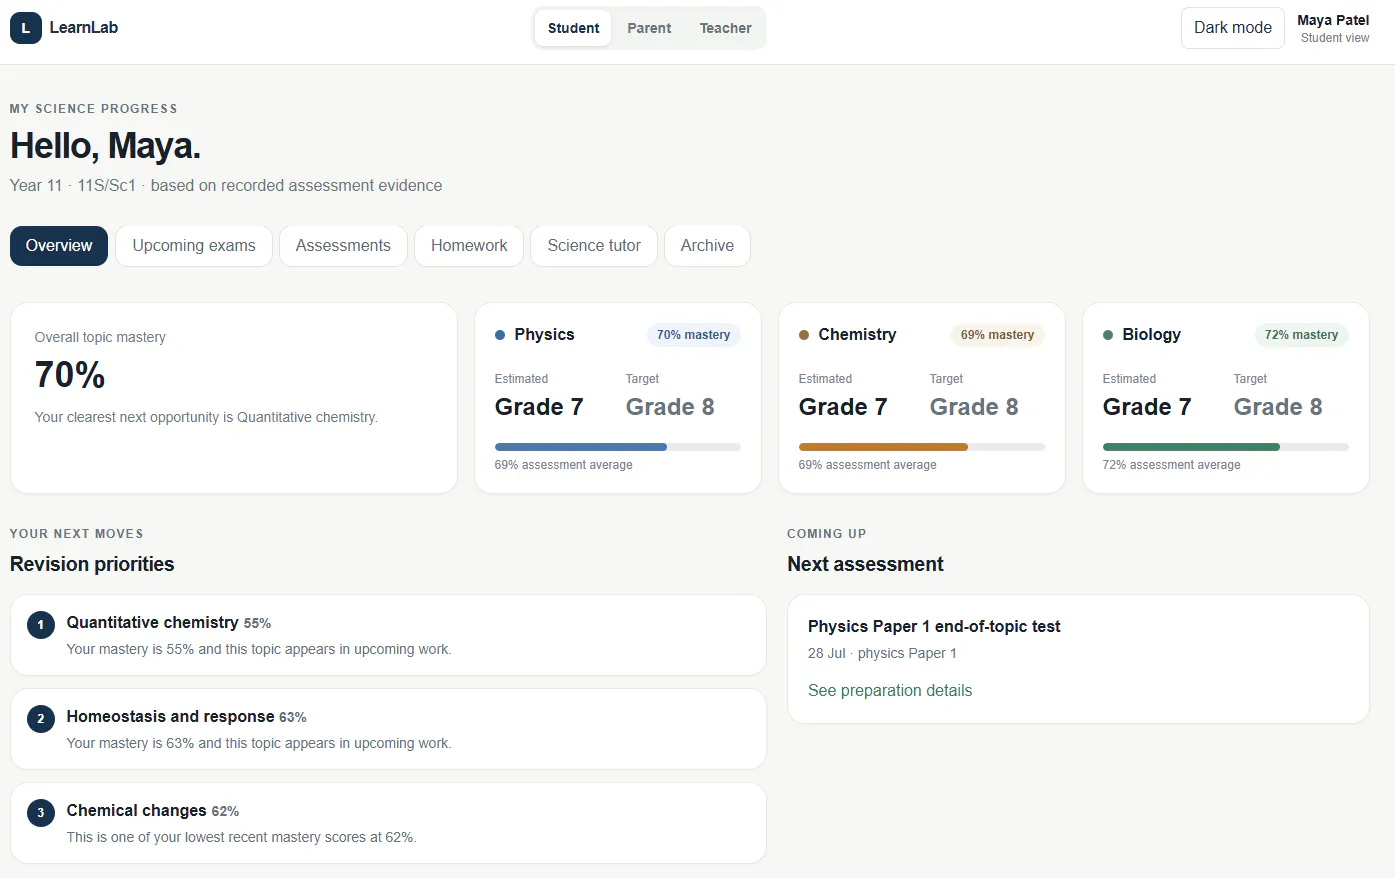This screenshot has height=878, width=1395.
Task: Click Physics Target Grade 8 text
Action: pyautogui.click(x=670, y=407)
